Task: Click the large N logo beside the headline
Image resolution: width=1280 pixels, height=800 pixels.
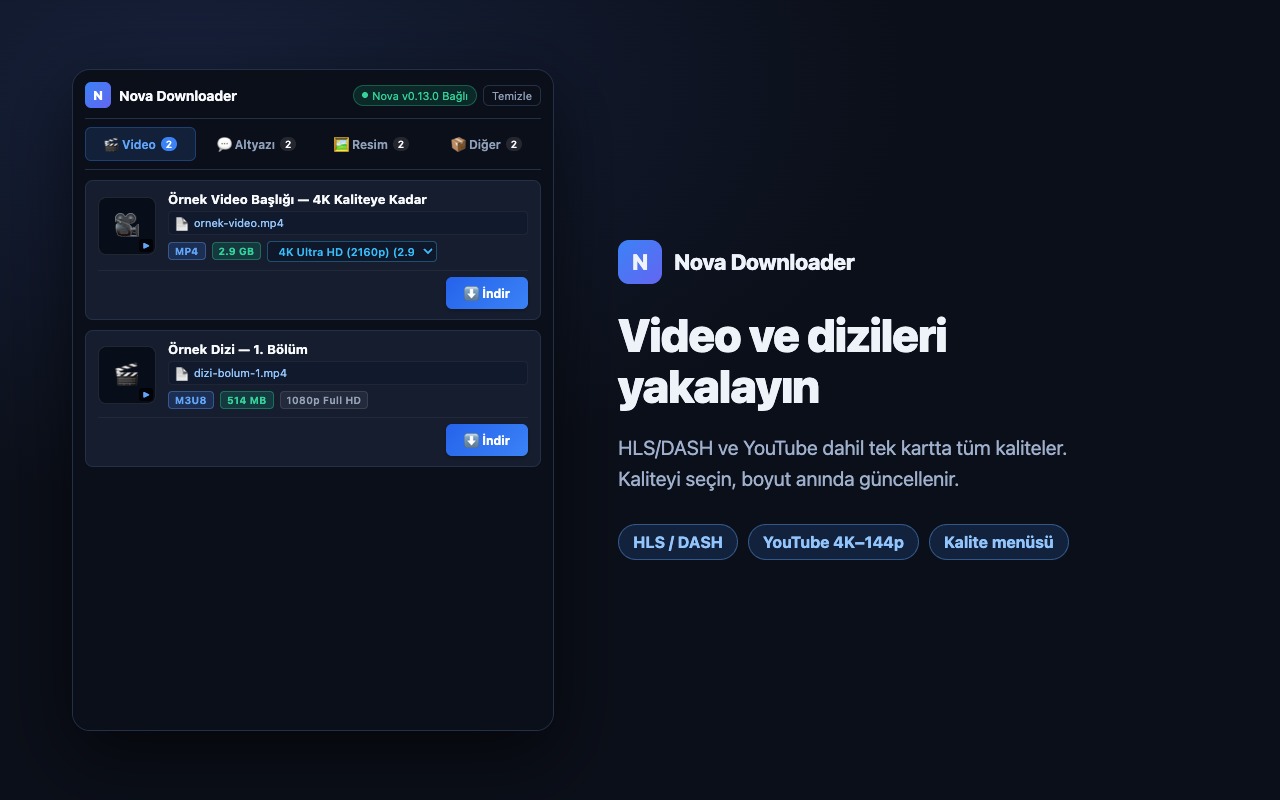Action: pyautogui.click(x=640, y=262)
